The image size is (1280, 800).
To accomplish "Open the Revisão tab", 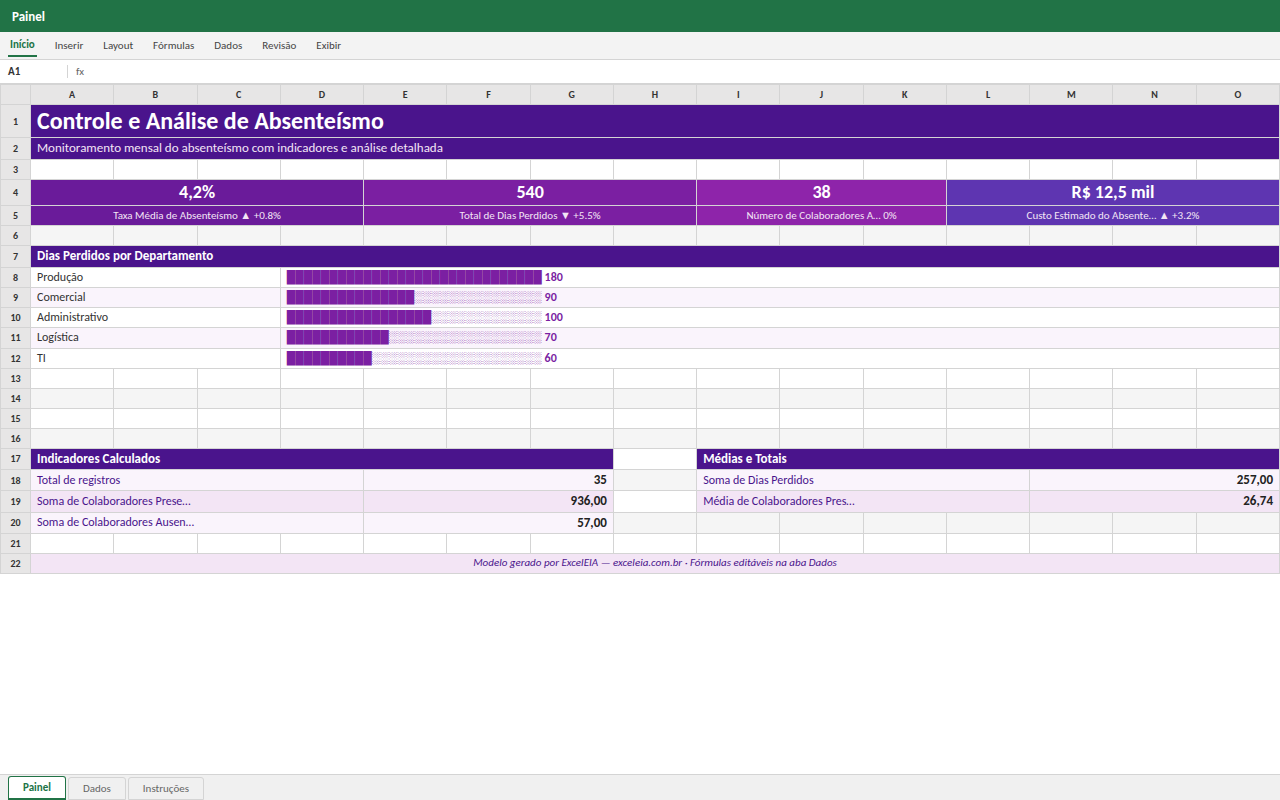I will coord(279,46).
